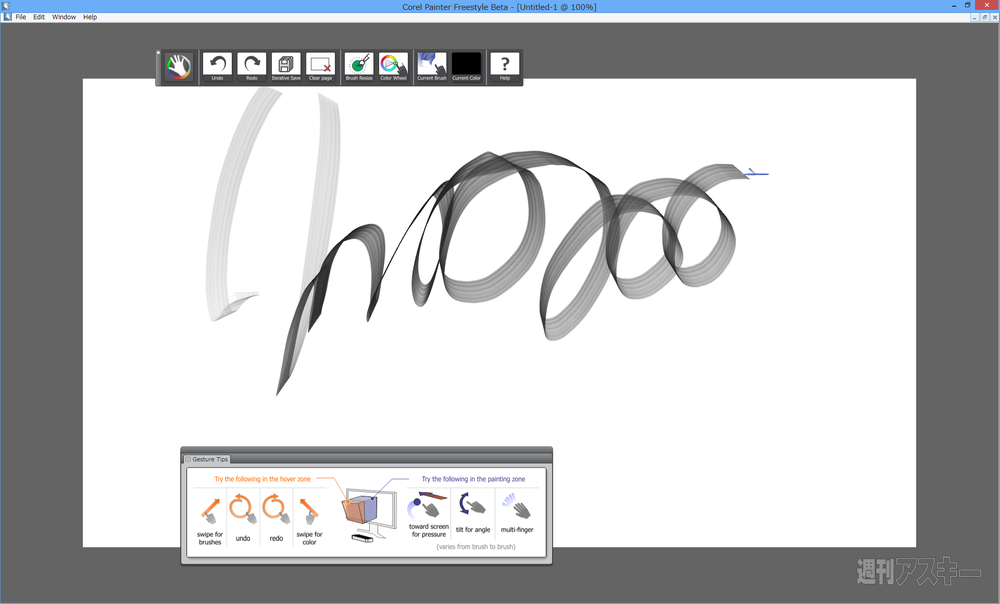
Task: Open the Current Brush selector
Action: click(x=432, y=66)
